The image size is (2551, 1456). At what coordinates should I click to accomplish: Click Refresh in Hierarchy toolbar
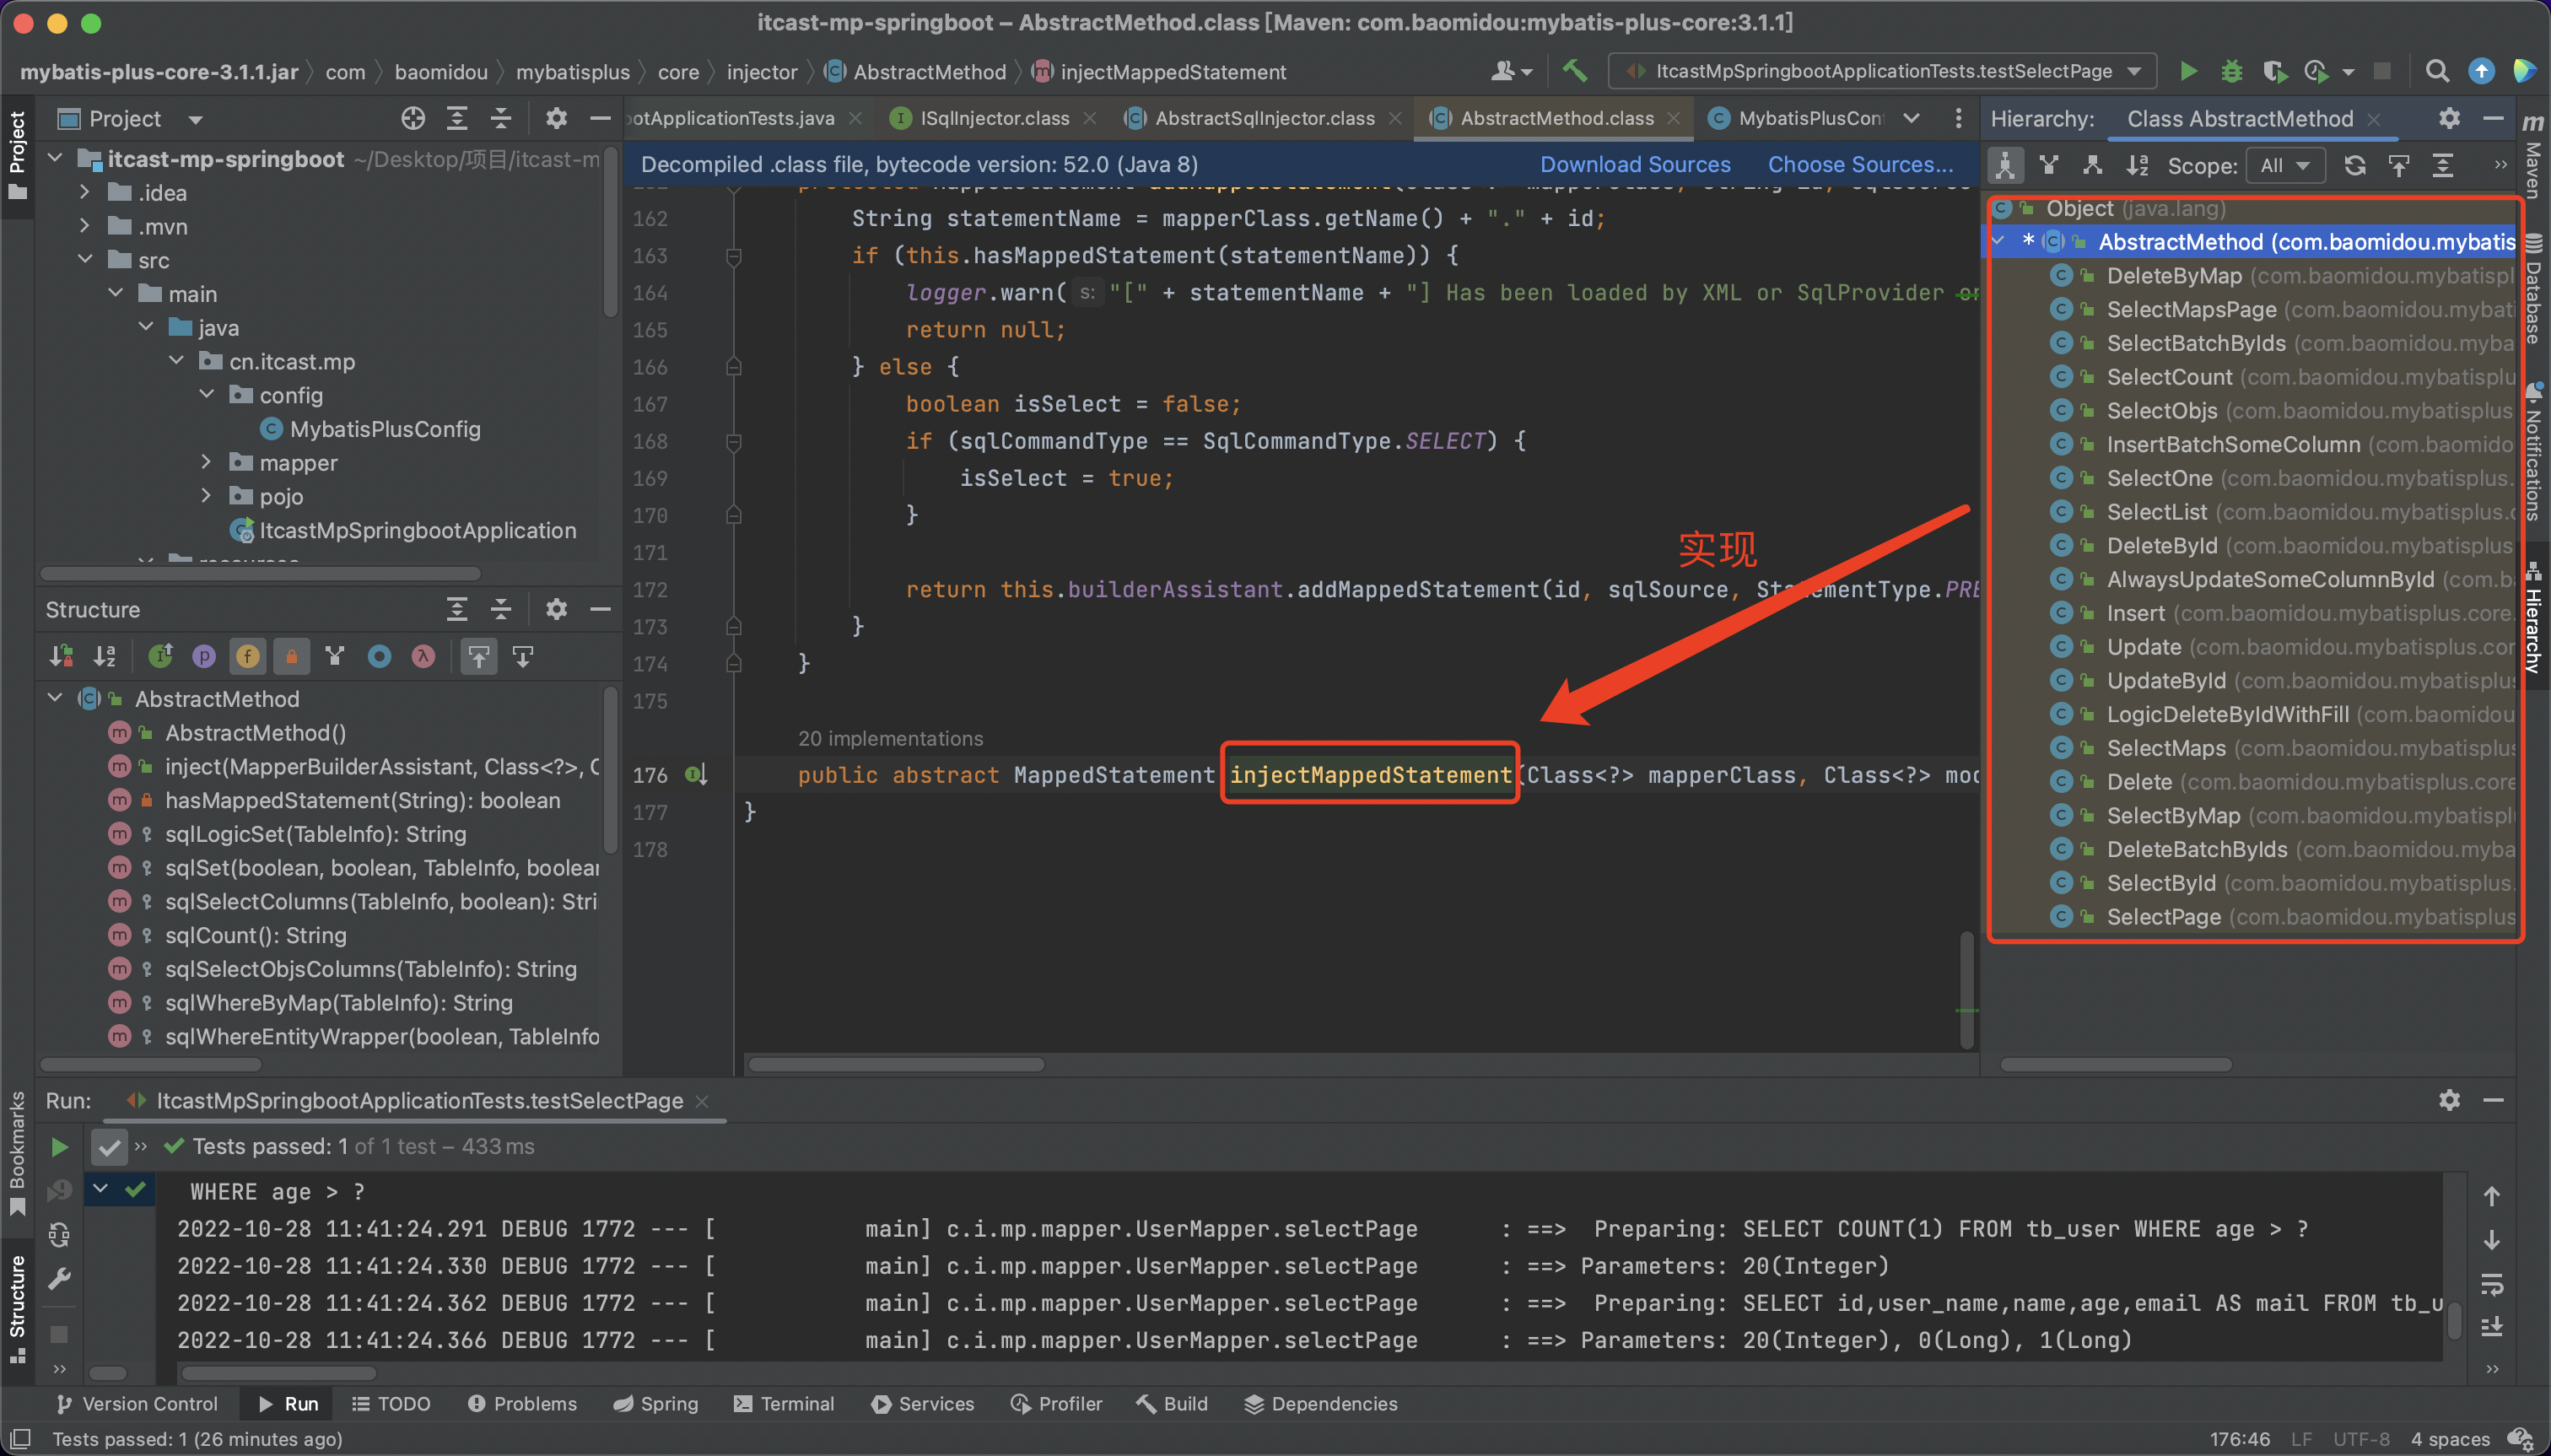pos(2355,166)
